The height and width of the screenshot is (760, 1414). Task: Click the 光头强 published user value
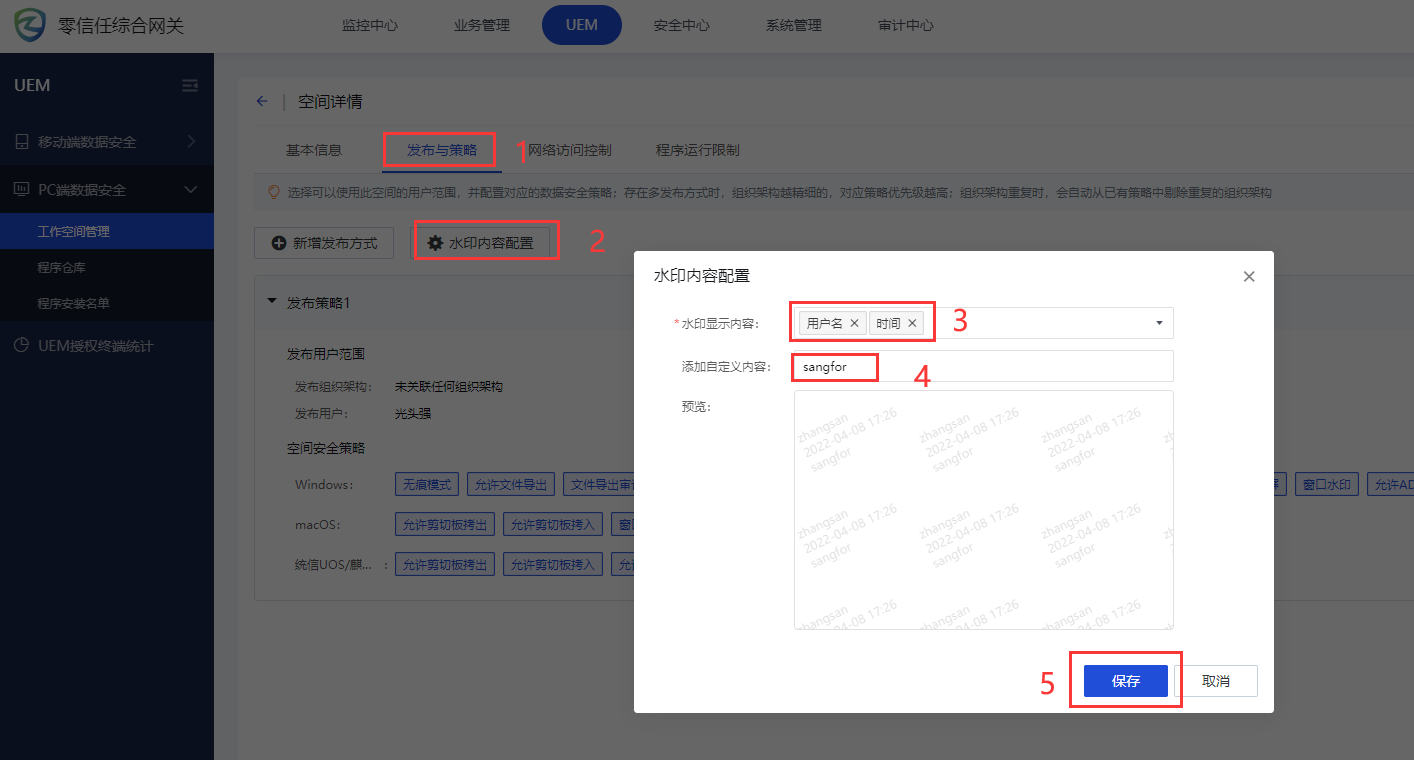[413, 412]
